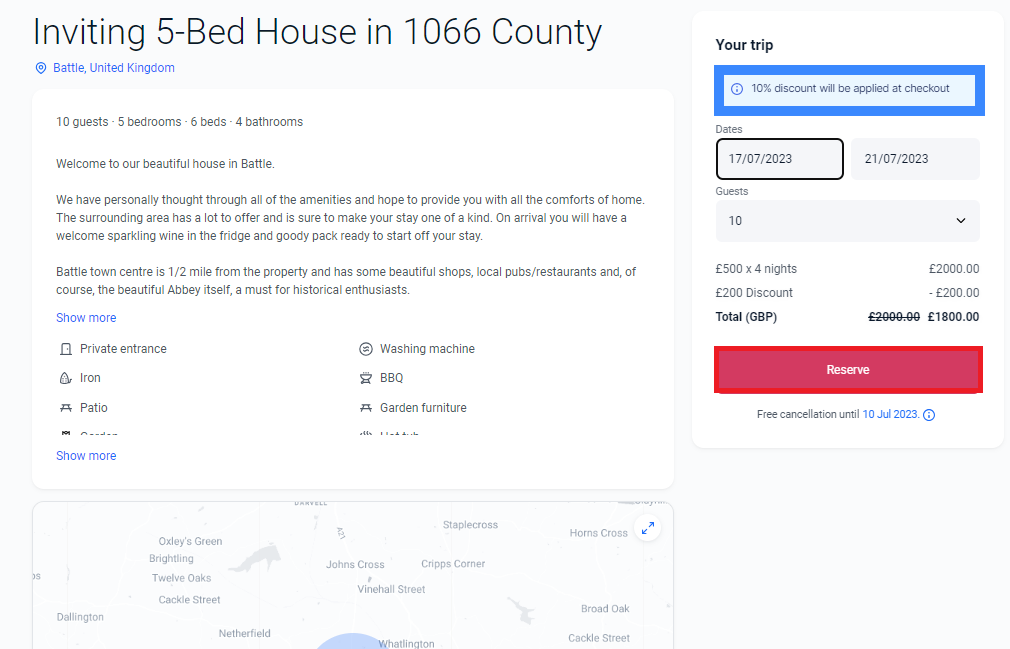Click the Hot tub amenity icon

pyautogui.click(x=365, y=433)
